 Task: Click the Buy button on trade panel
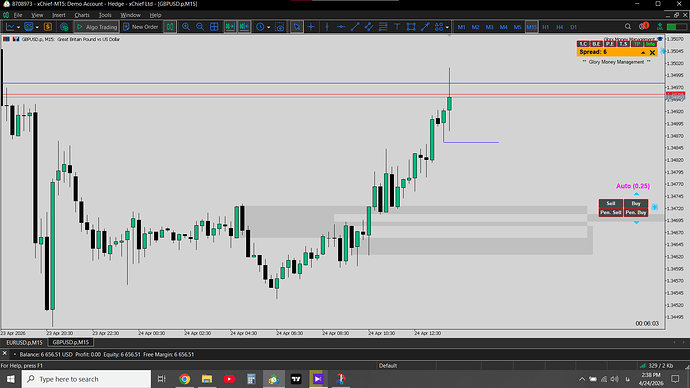[x=636, y=204]
